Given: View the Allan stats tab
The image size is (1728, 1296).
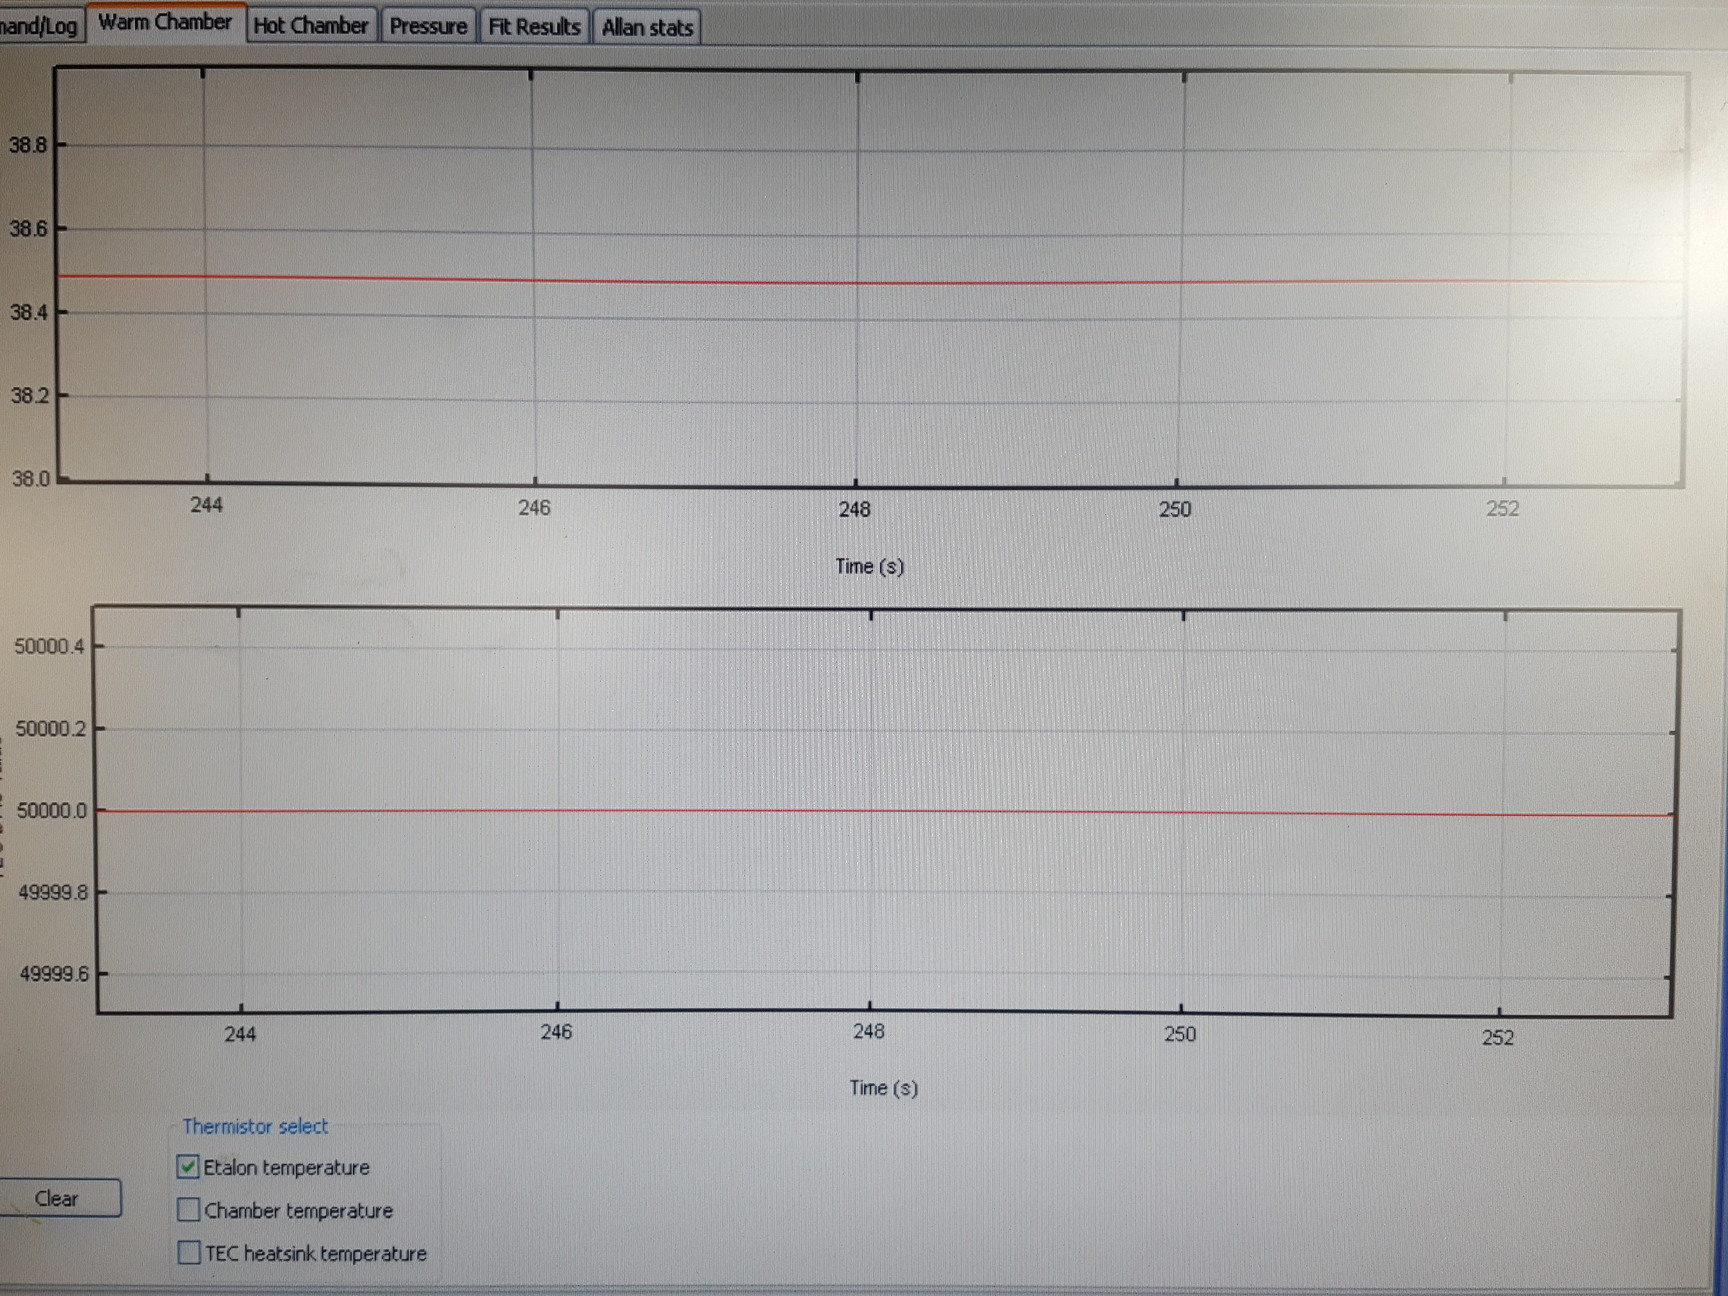Looking at the screenshot, I should click(645, 28).
